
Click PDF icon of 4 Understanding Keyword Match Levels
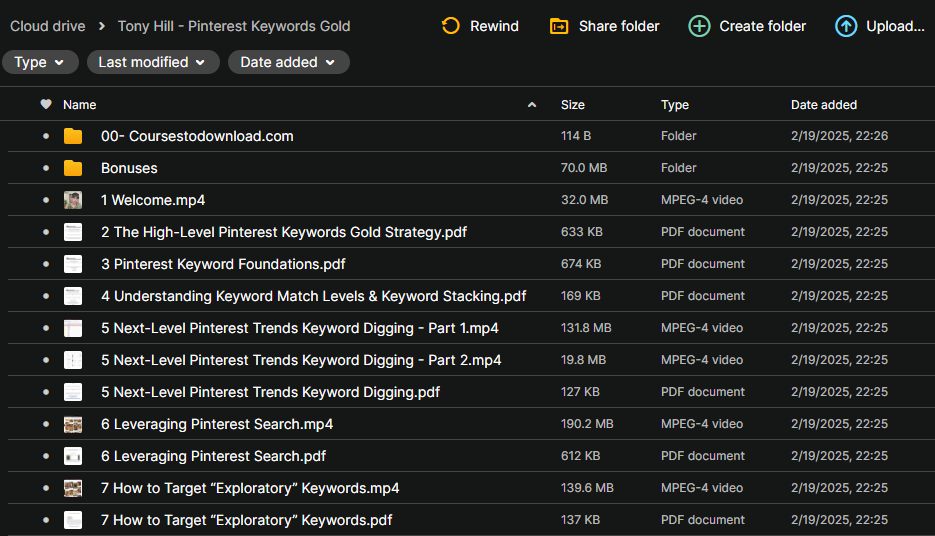73,296
